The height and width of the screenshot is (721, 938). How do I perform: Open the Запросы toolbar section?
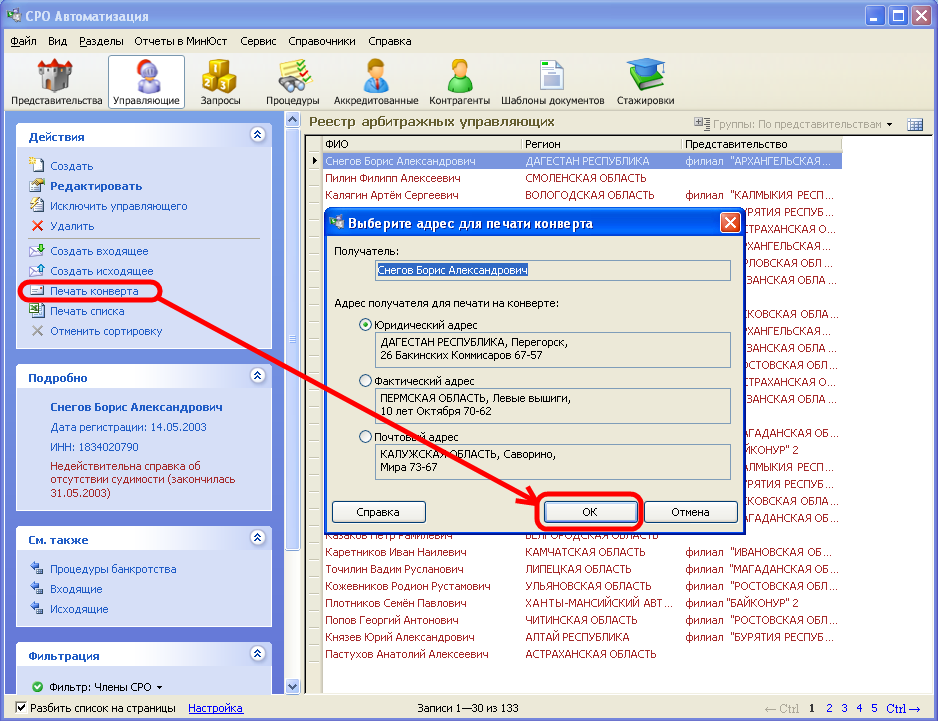click(220, 82)
